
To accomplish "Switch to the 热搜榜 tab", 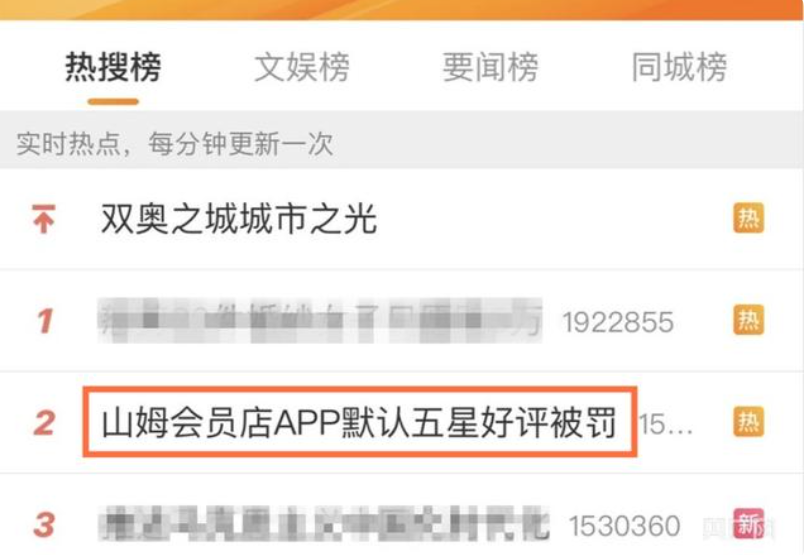I will [113, 67].
